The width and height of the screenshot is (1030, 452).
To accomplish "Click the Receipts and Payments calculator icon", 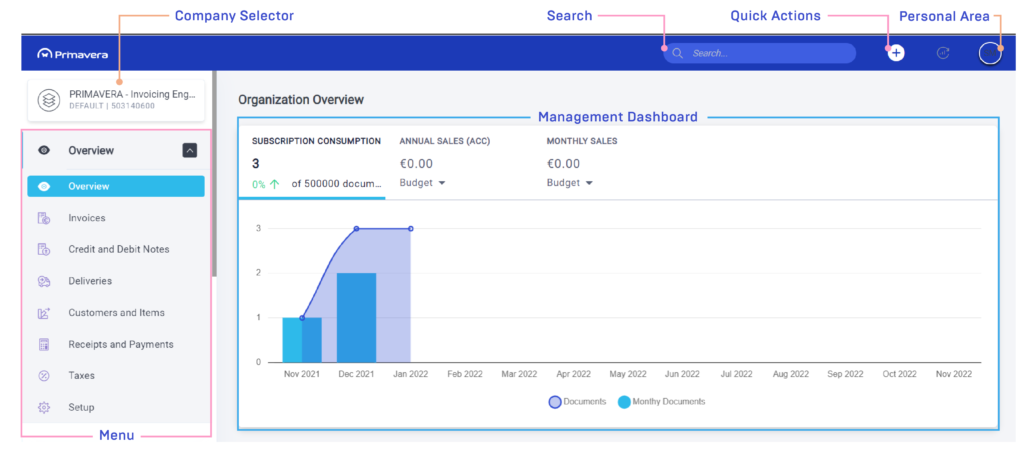I will [x=44, y=344].
